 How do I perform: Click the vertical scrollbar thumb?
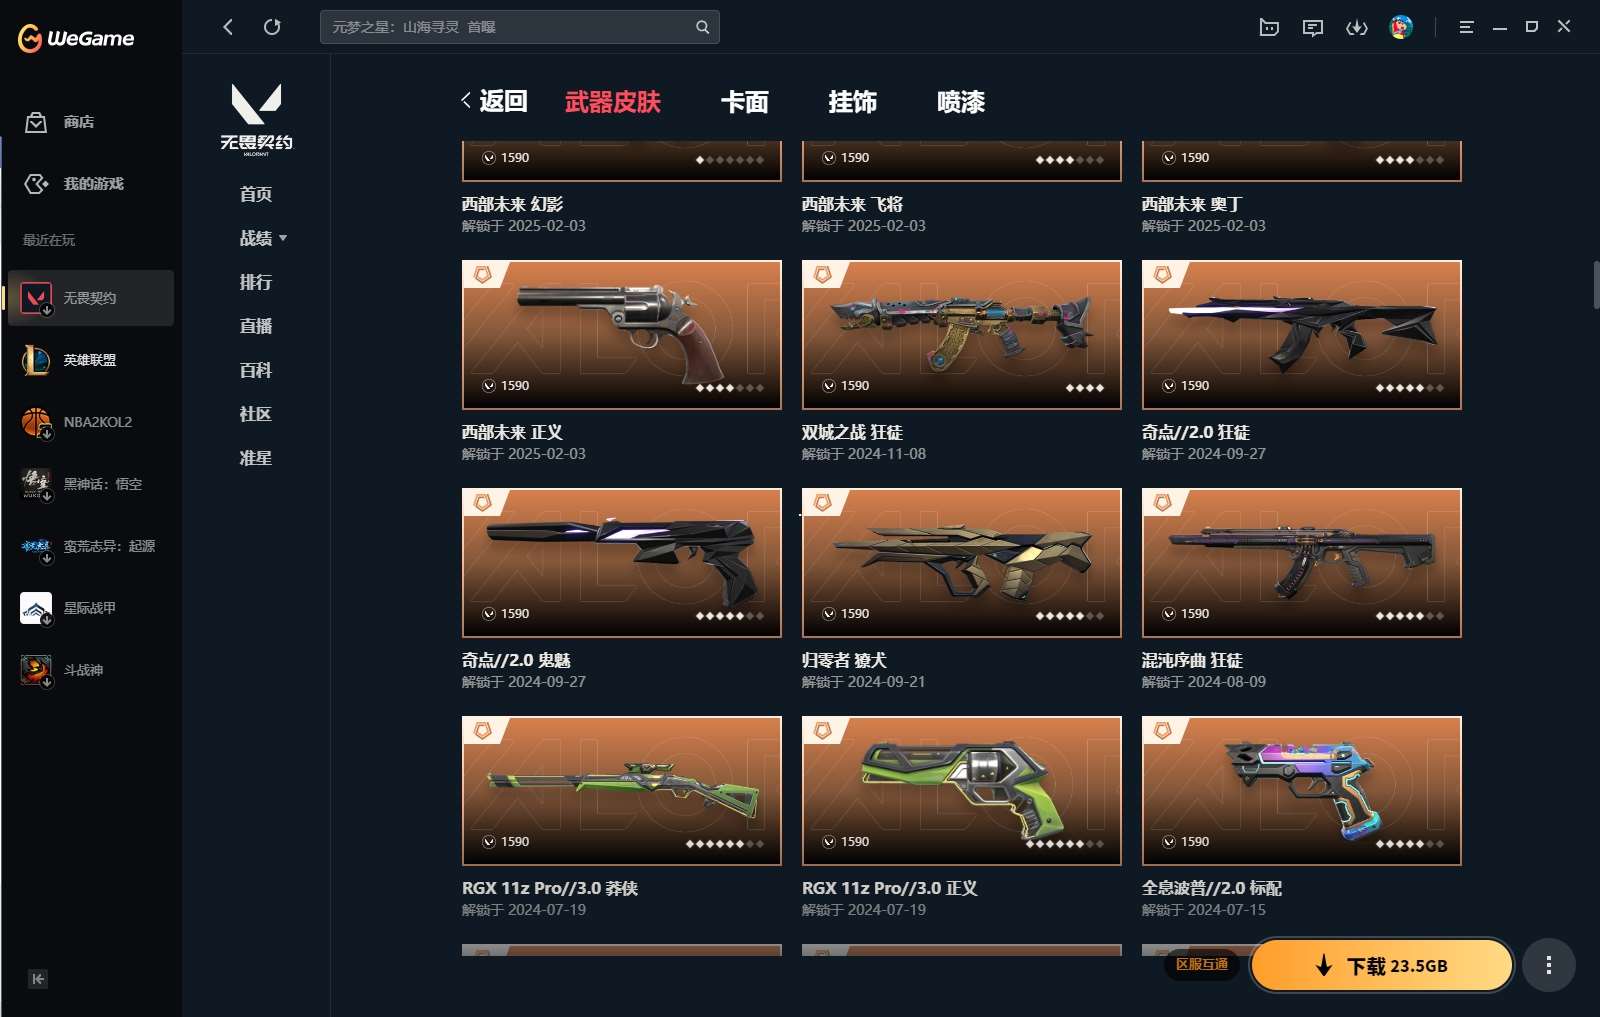(x=1596, y=285)
